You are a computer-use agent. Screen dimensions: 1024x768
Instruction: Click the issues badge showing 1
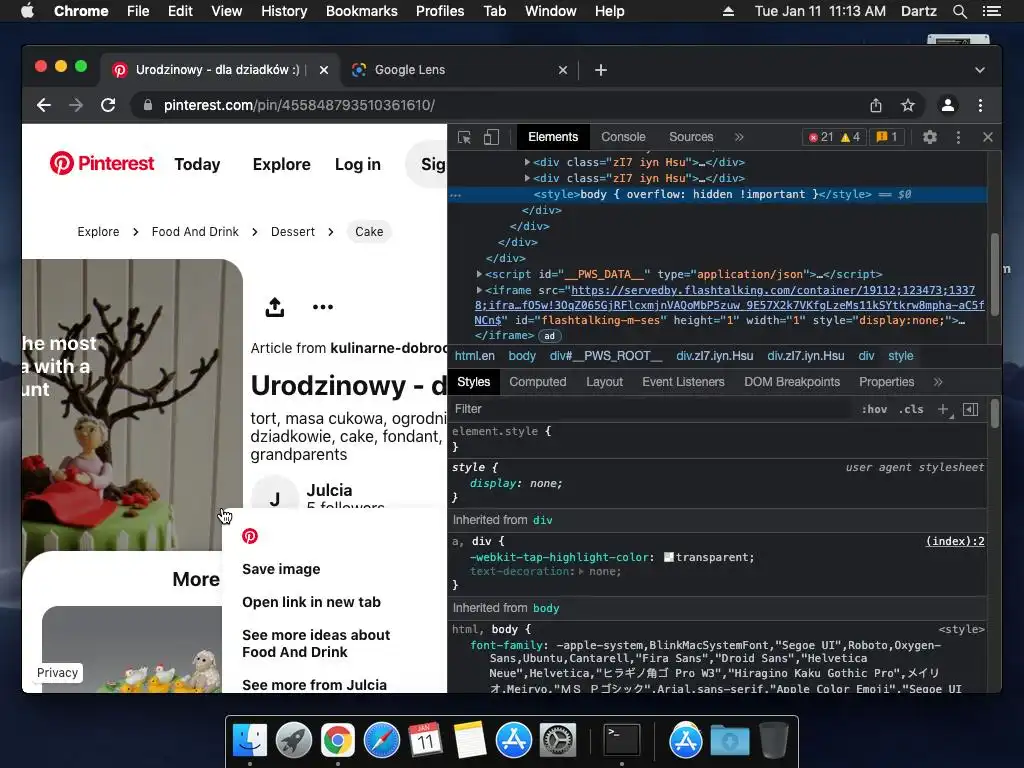[887, 137]
